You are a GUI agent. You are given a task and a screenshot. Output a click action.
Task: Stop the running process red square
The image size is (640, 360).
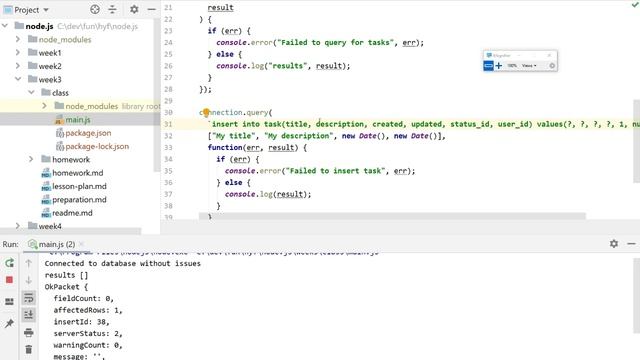pos(9,280)
